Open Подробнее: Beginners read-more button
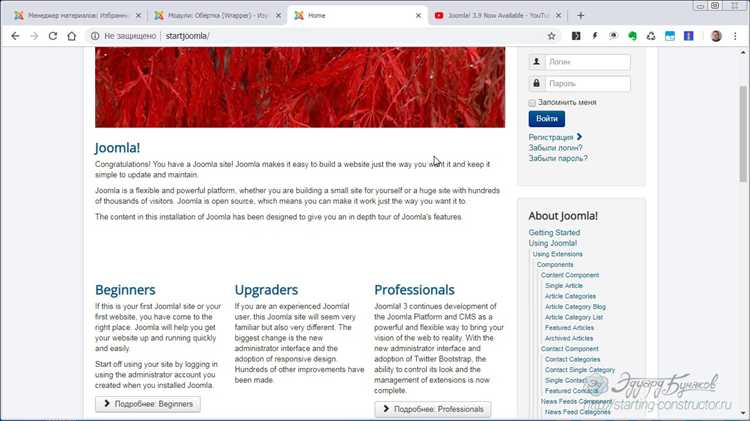The width and height of the screenshot is (750, 421). click(x=148, y=404)
